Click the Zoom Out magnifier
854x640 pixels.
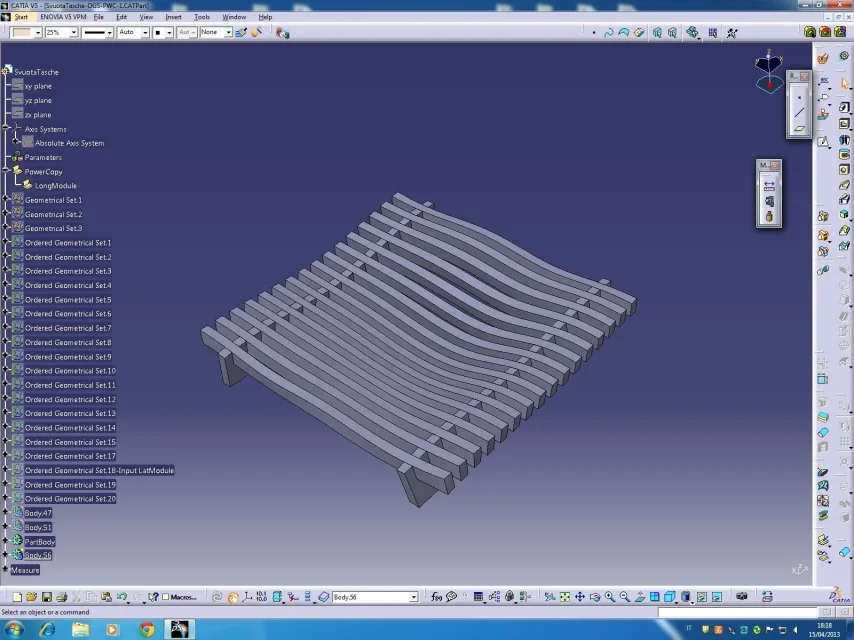click(625, 597)
